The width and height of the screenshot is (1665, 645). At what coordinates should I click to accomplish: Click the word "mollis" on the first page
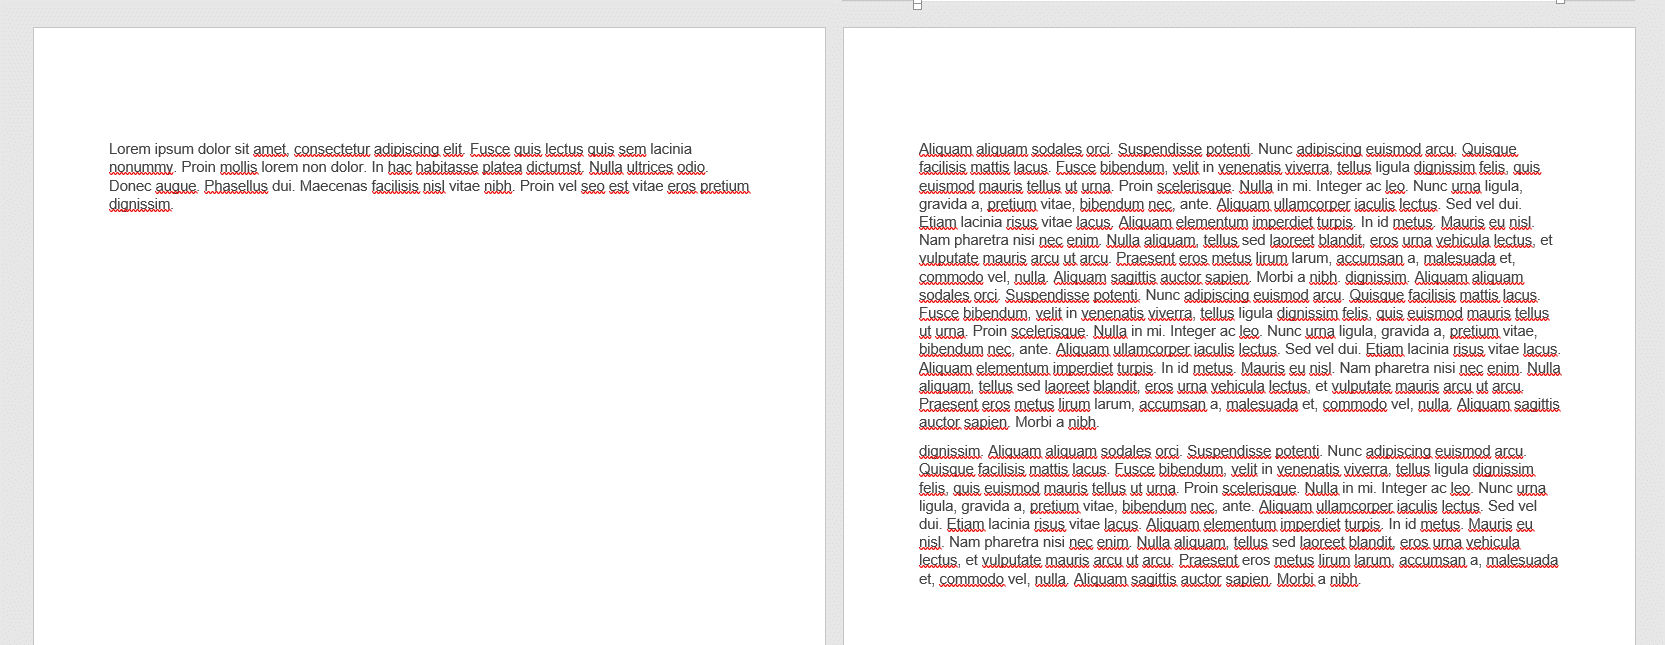tap(238, 167)
